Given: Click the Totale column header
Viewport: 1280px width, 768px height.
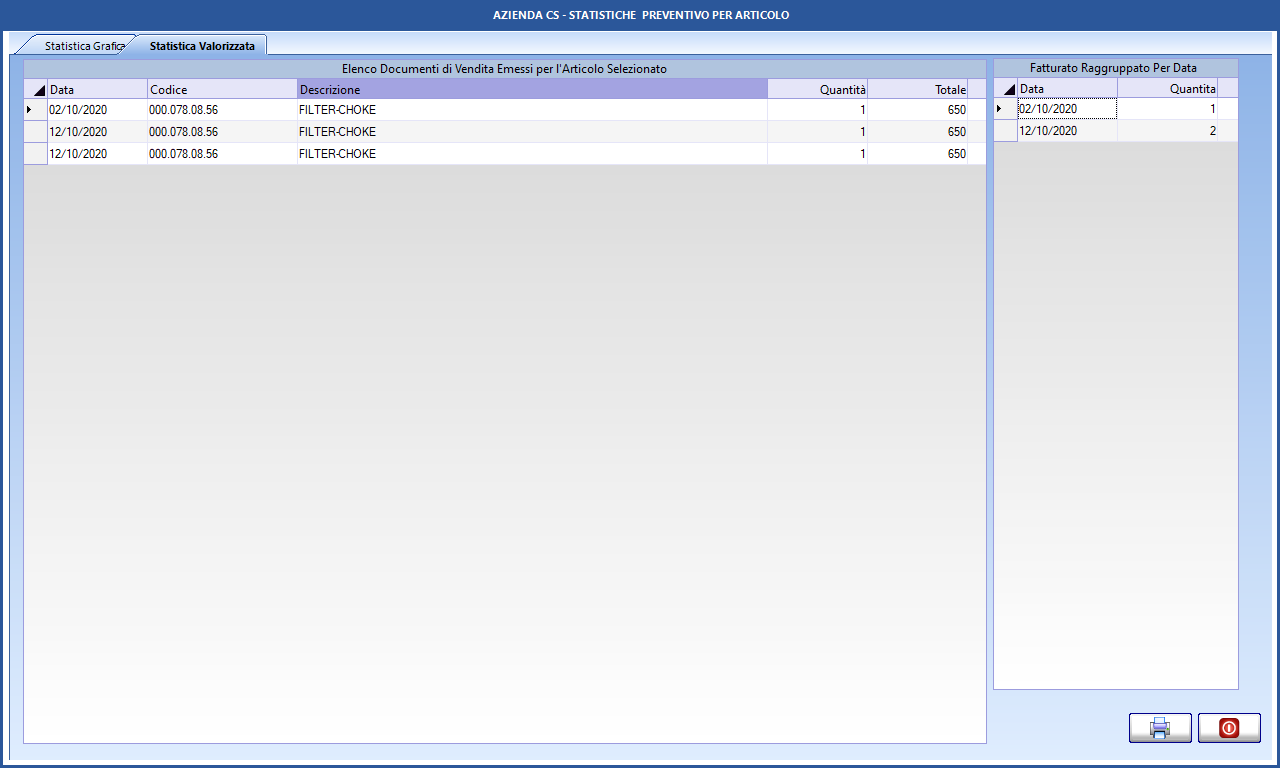Looking at the screenshot, I should tap(917, 89).
